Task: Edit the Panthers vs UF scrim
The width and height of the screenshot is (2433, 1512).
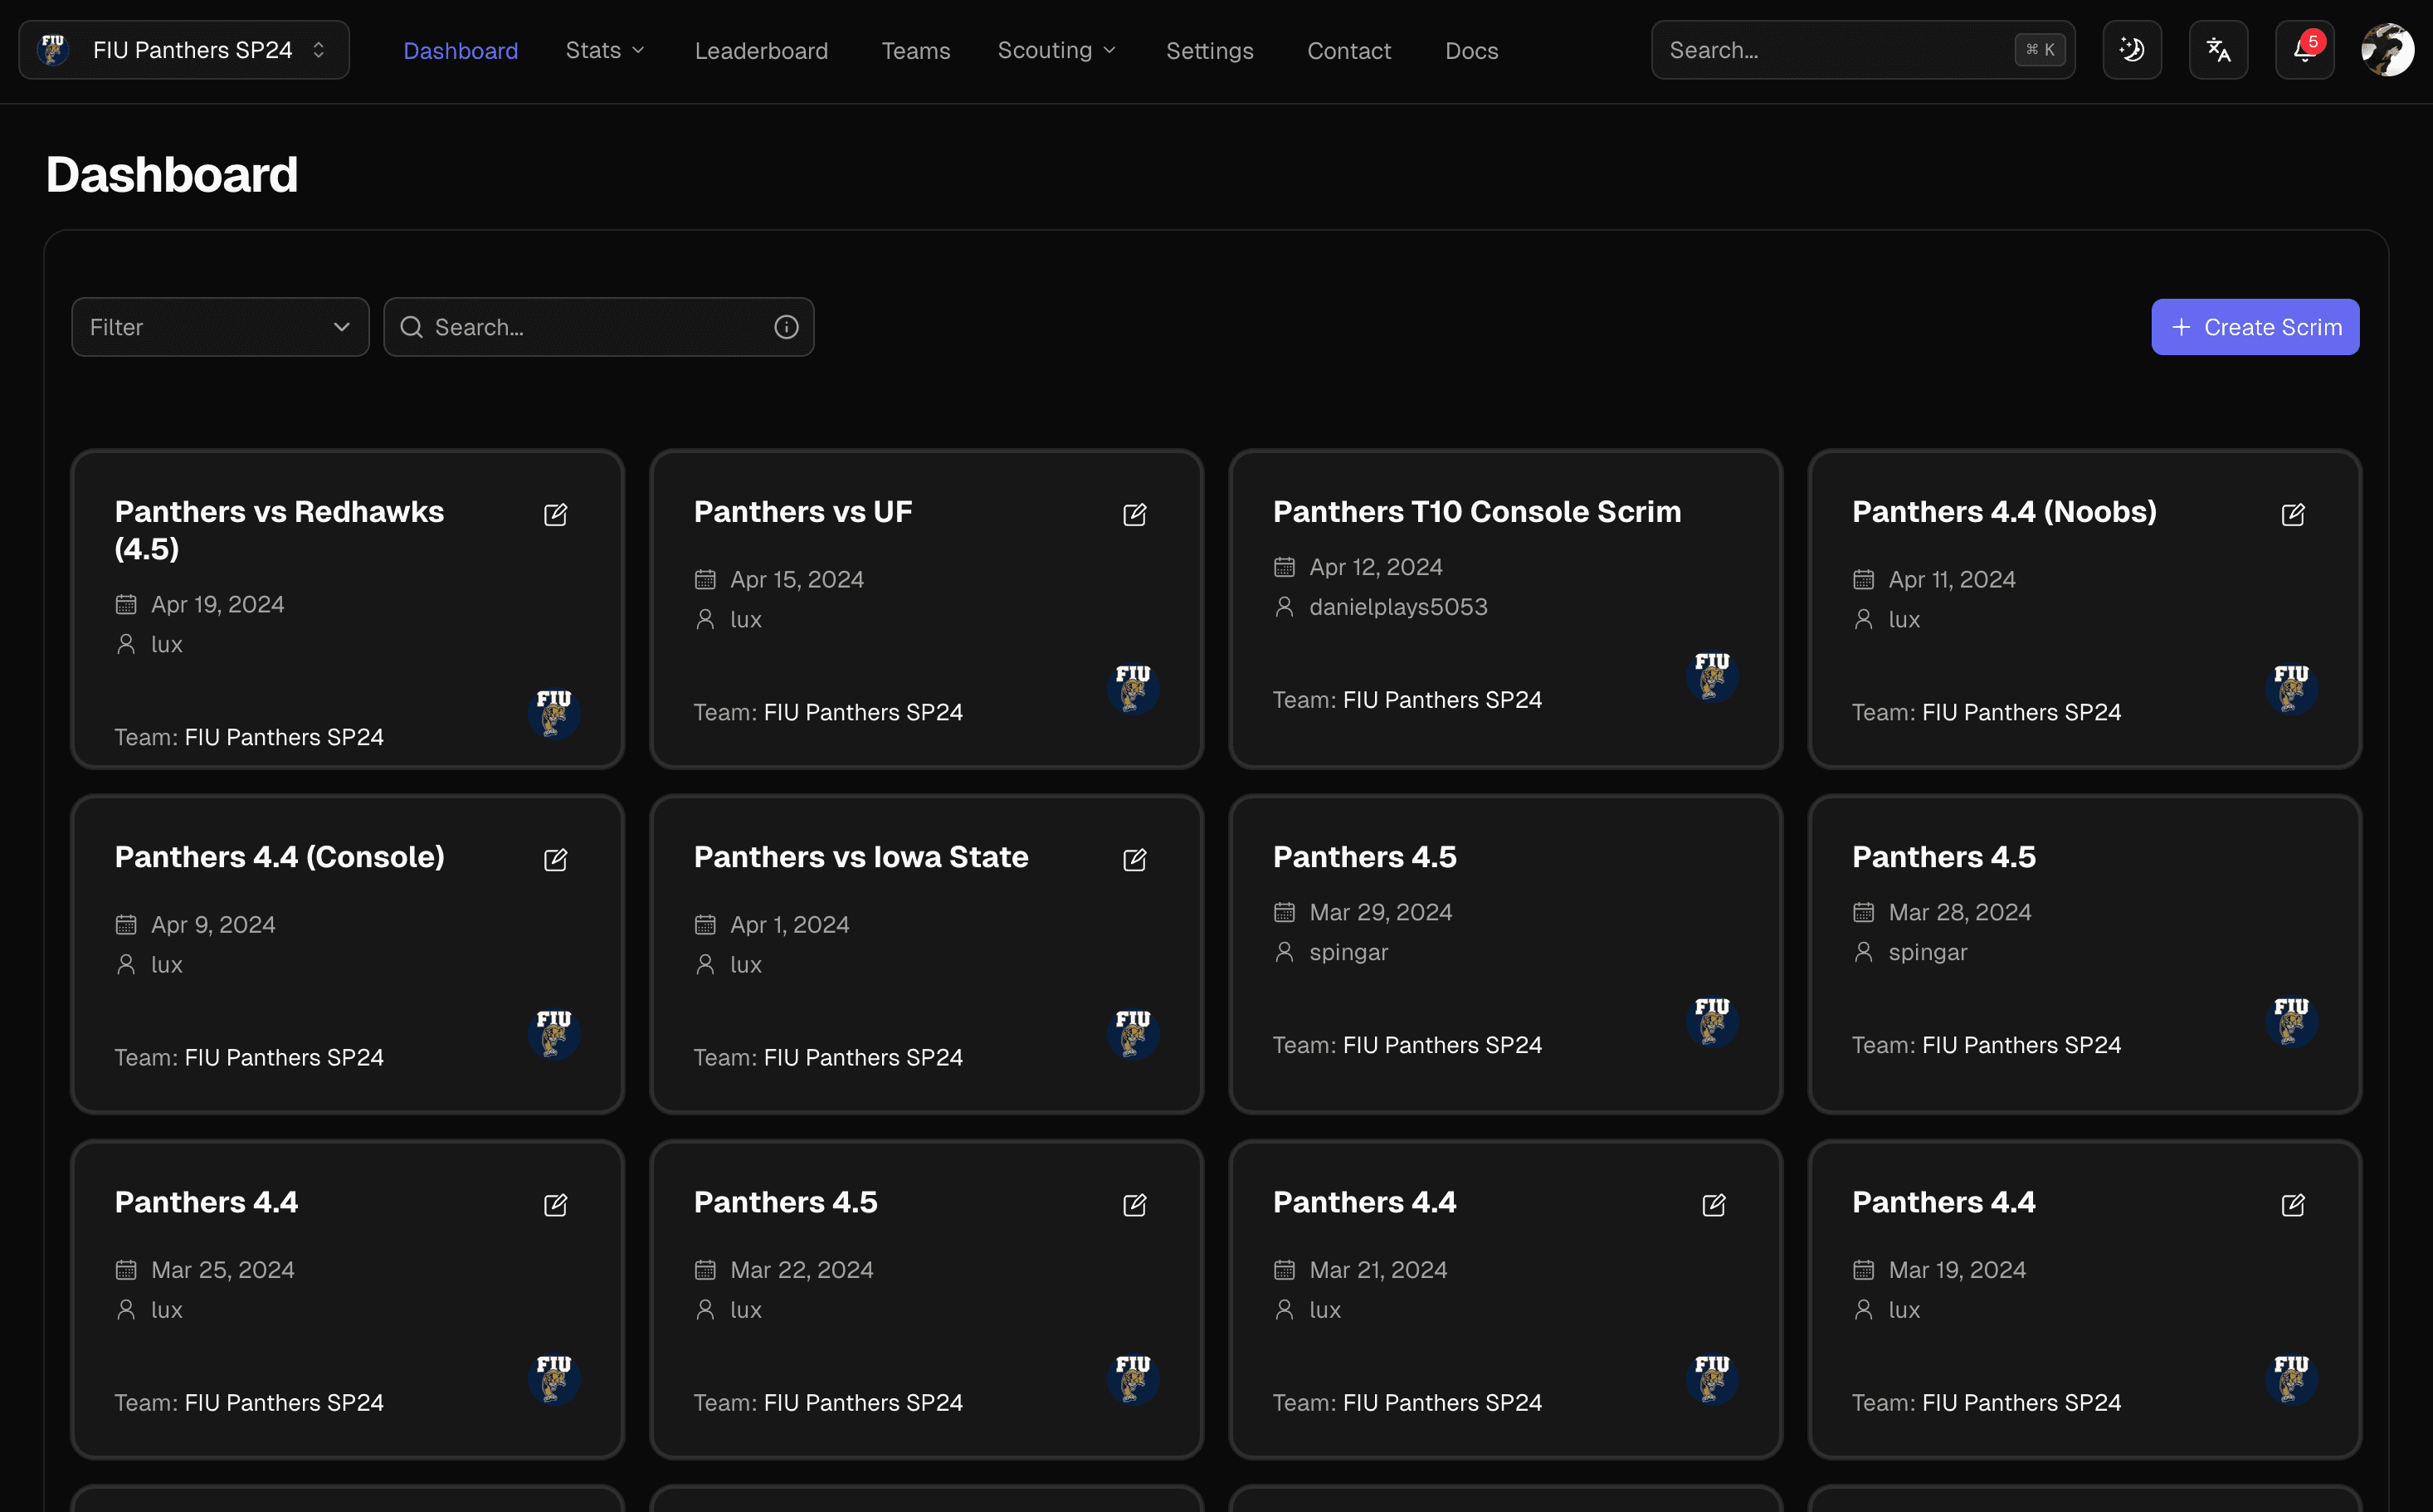Action: pyautogui.click(x=1135, y=514)
